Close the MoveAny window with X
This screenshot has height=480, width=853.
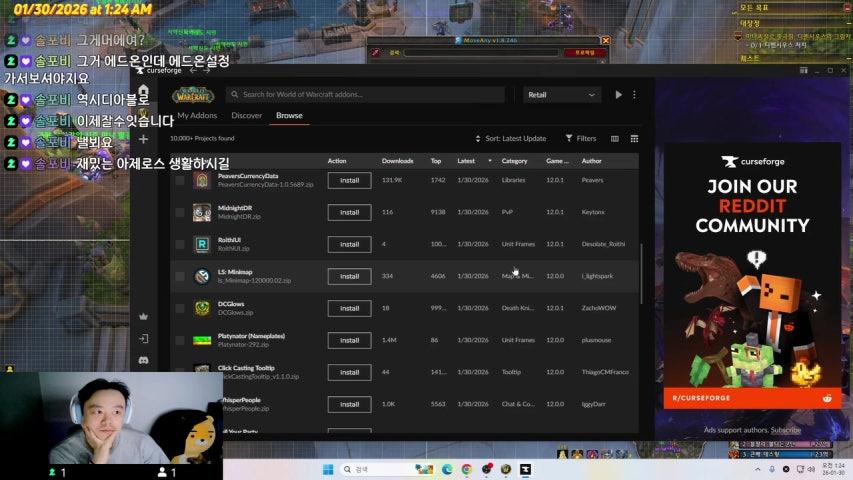pos(605,40)
